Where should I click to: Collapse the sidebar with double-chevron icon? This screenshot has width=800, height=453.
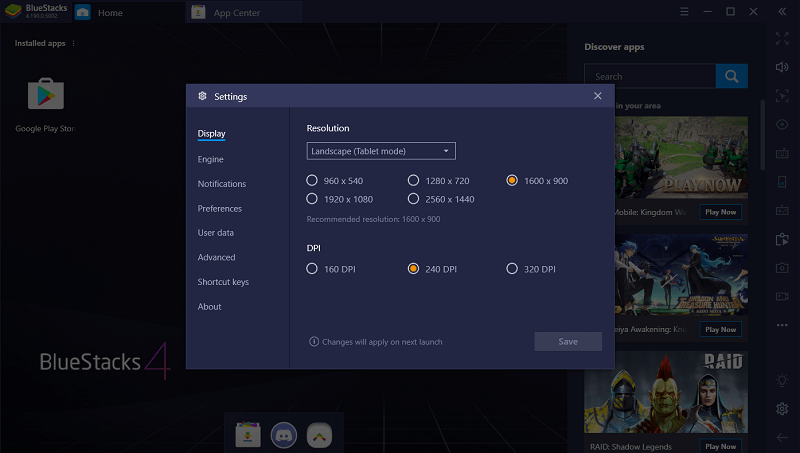click(782, 11)
